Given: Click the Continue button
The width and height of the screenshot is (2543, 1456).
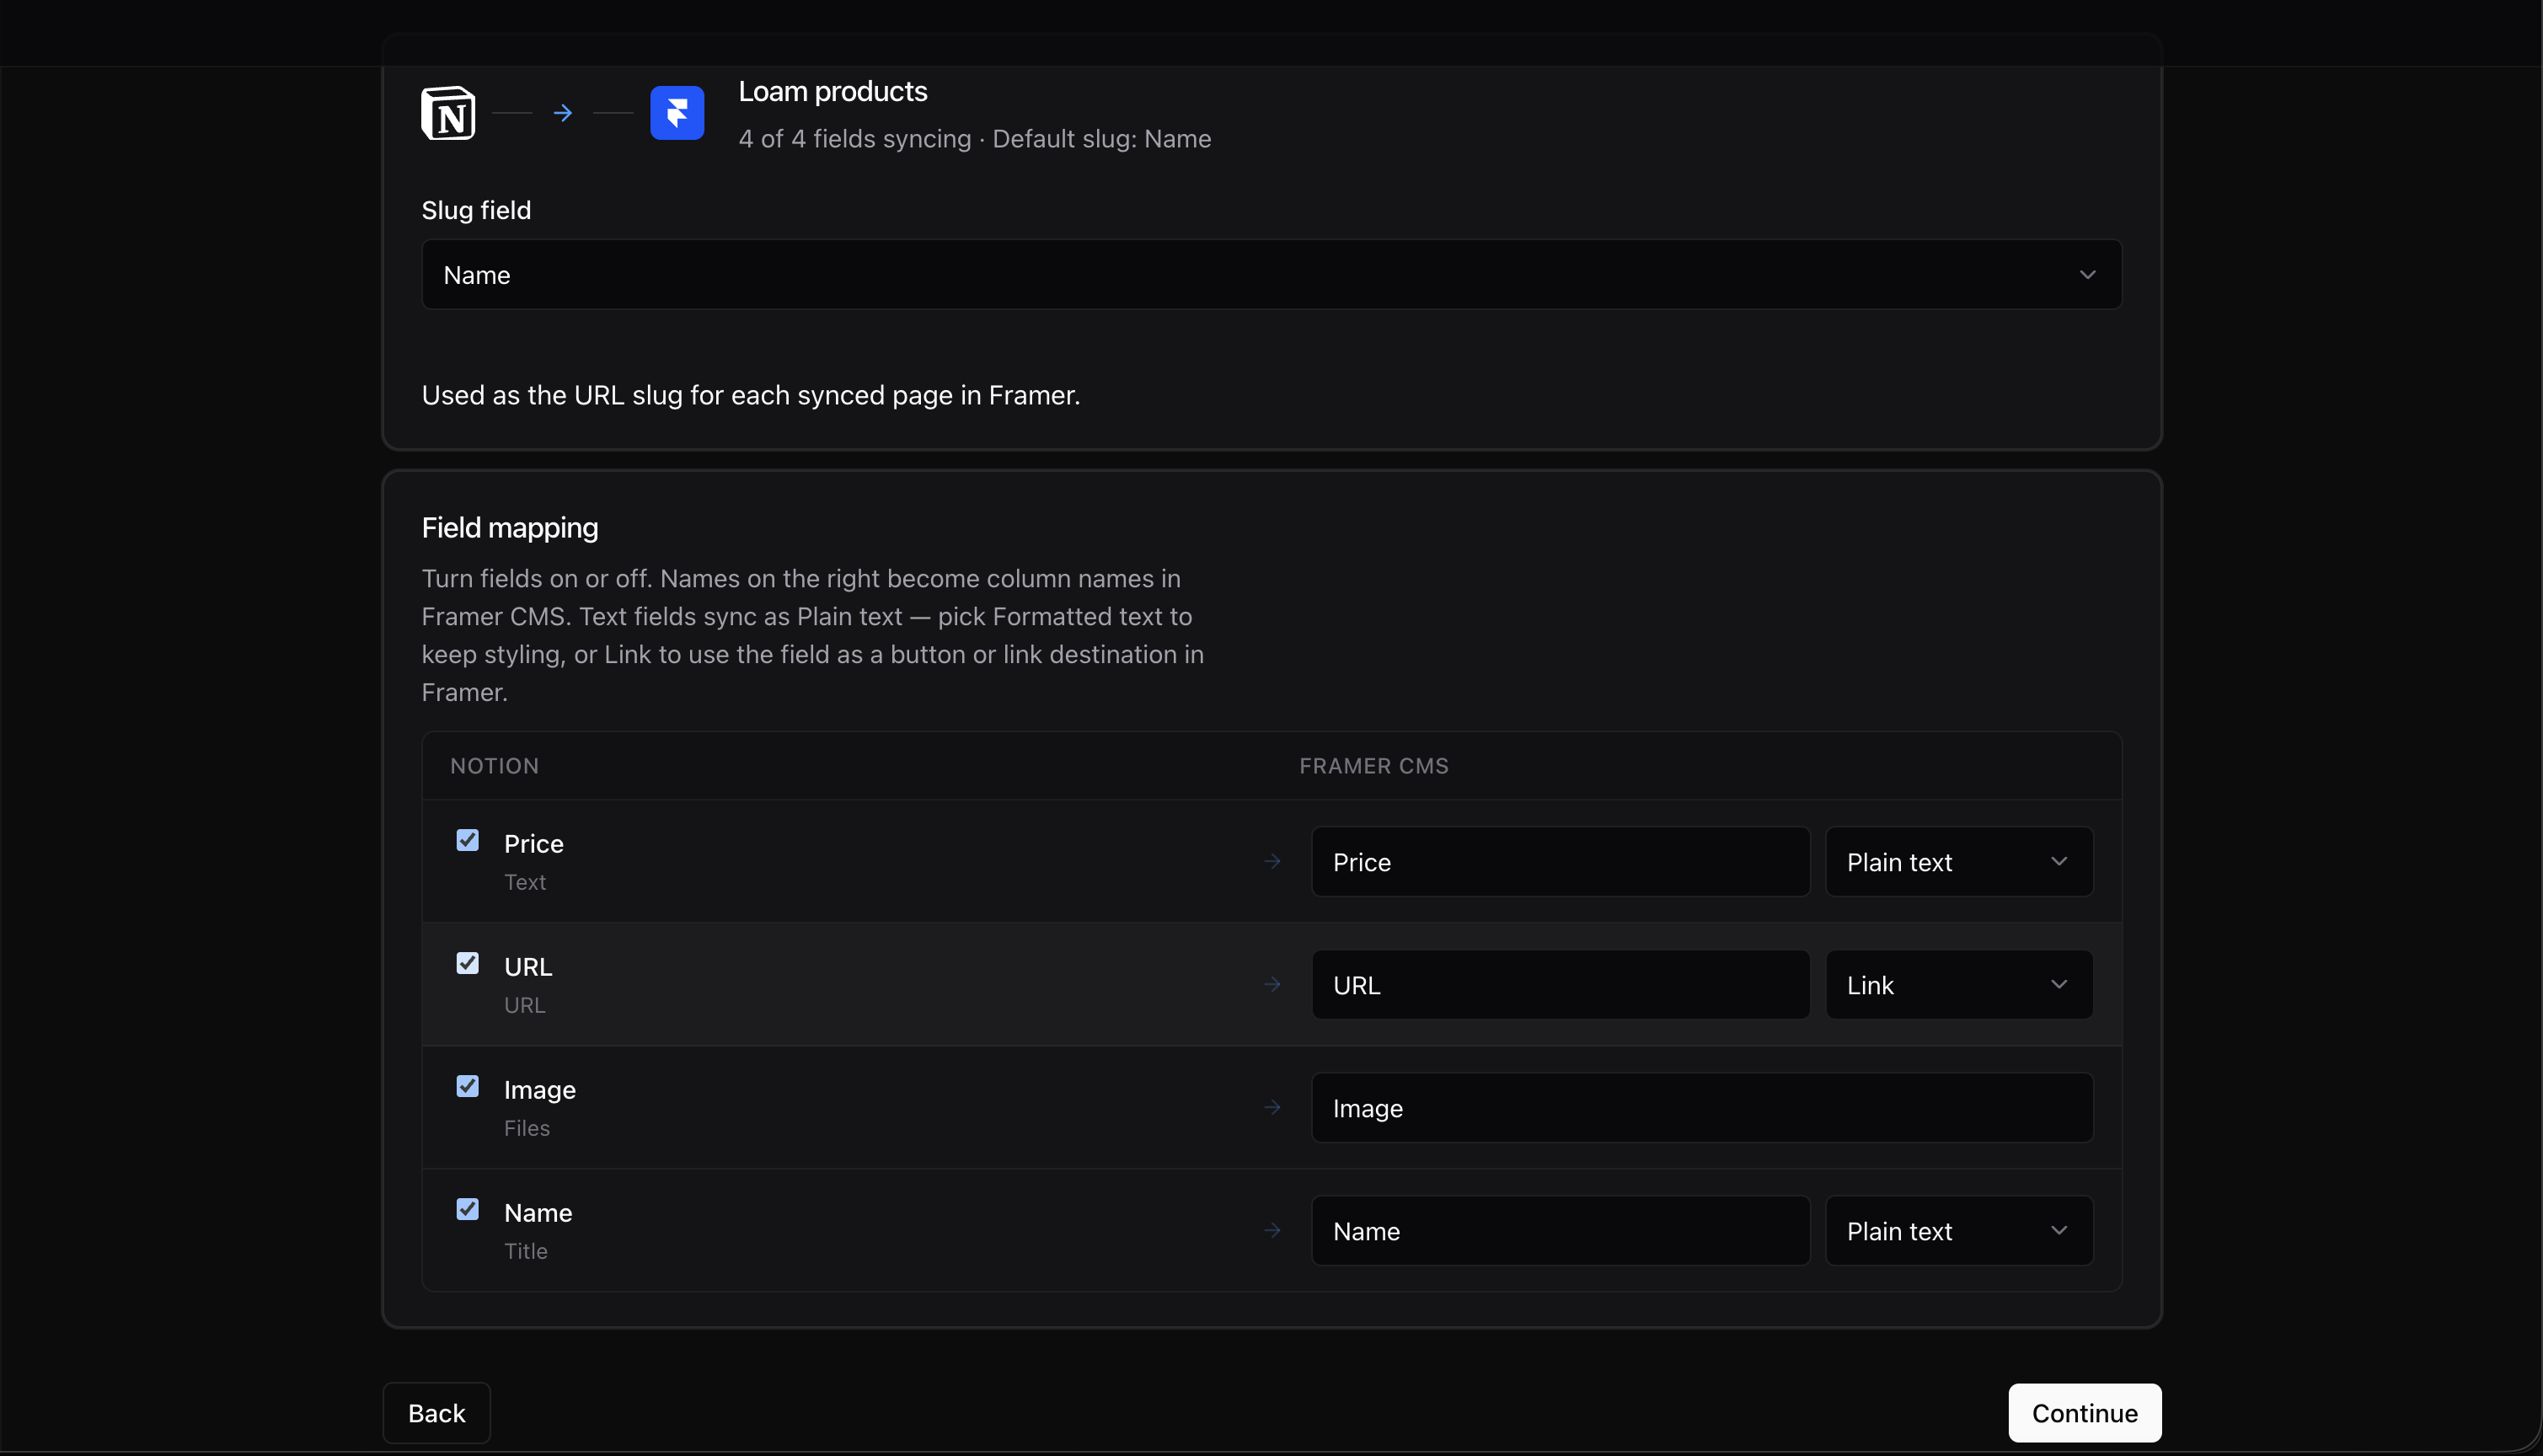Looking at the screenshot, I should [x=2084, y=1412].
